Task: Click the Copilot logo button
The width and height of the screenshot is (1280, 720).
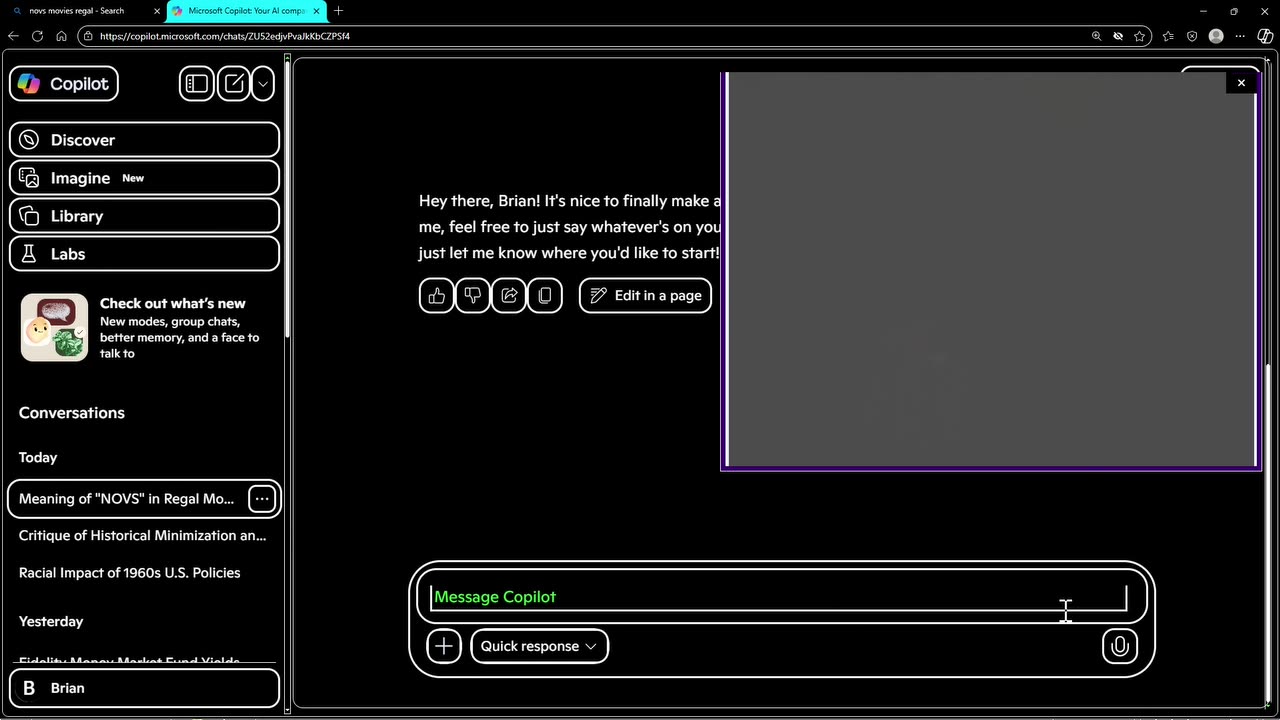Action: click(64, 84)
